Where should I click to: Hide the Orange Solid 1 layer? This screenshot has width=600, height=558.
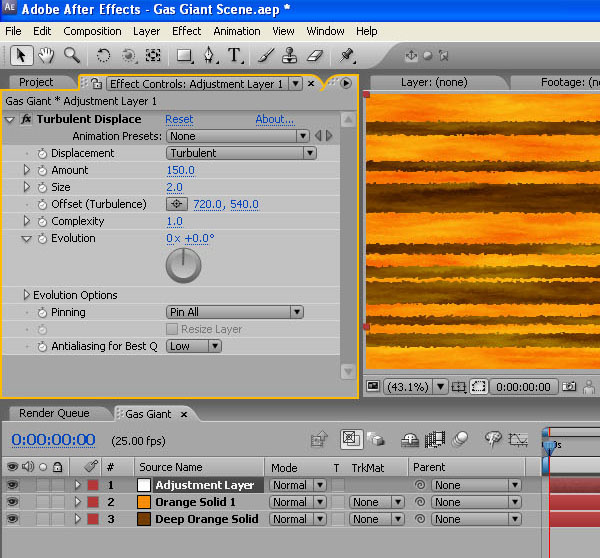pyautogui.click(x=13, y=502)
